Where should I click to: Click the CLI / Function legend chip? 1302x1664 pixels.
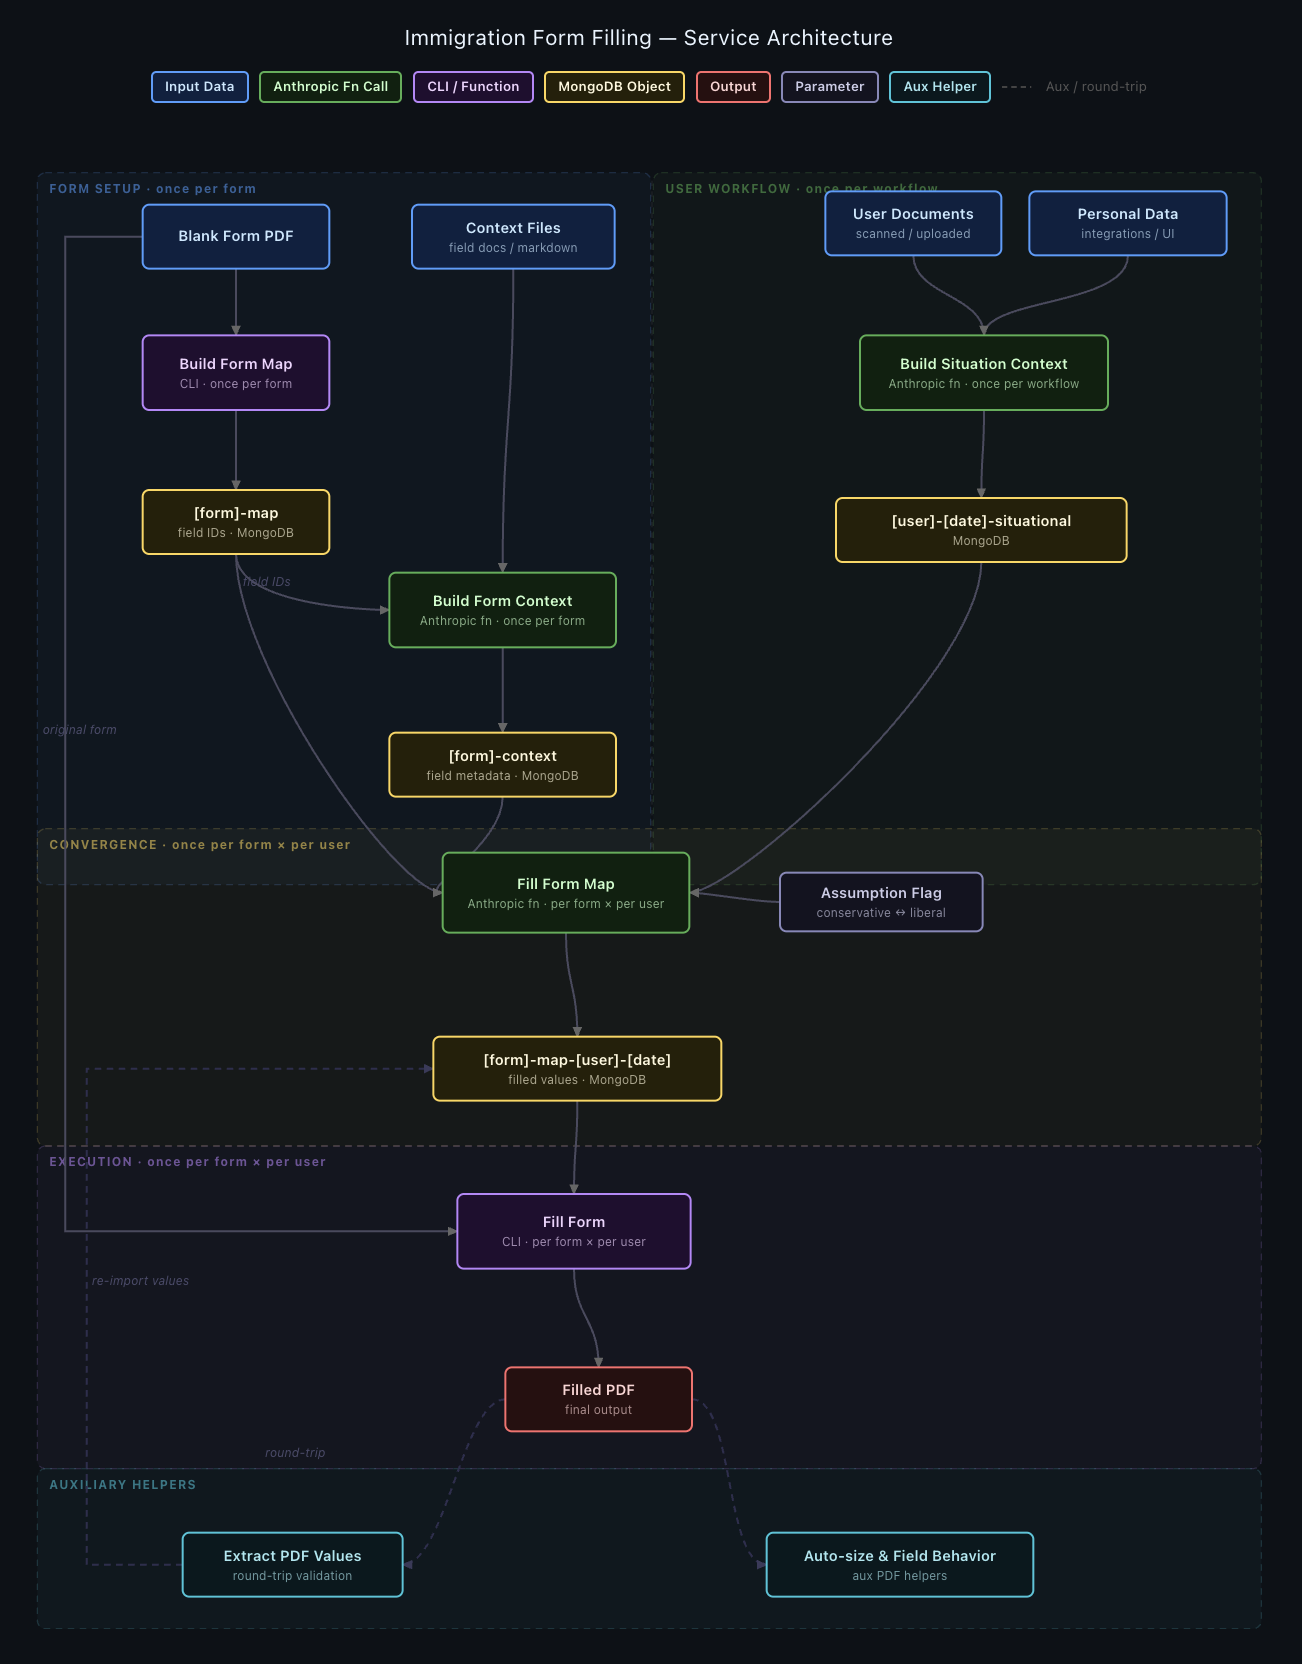473,87
